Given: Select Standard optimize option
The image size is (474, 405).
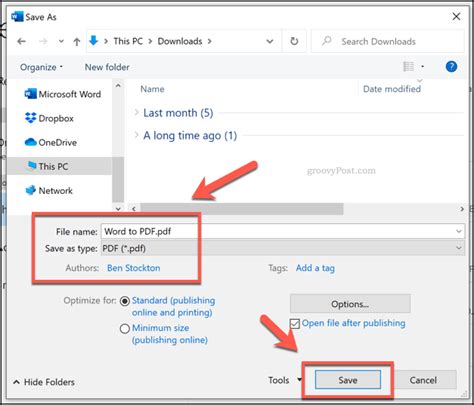Looking at the screenshot, I should click(125, 301).
